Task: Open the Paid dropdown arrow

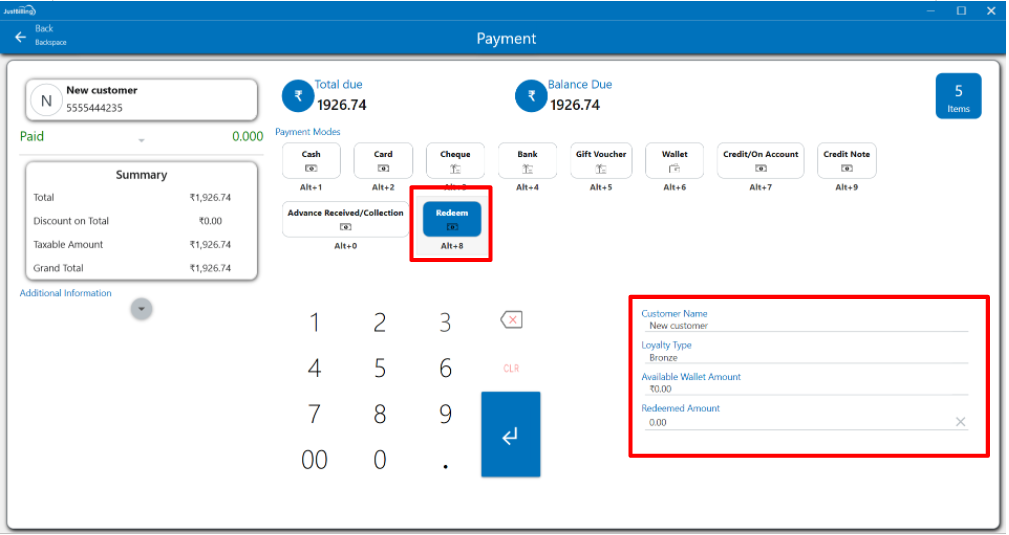Action: [x=141, y=140]
